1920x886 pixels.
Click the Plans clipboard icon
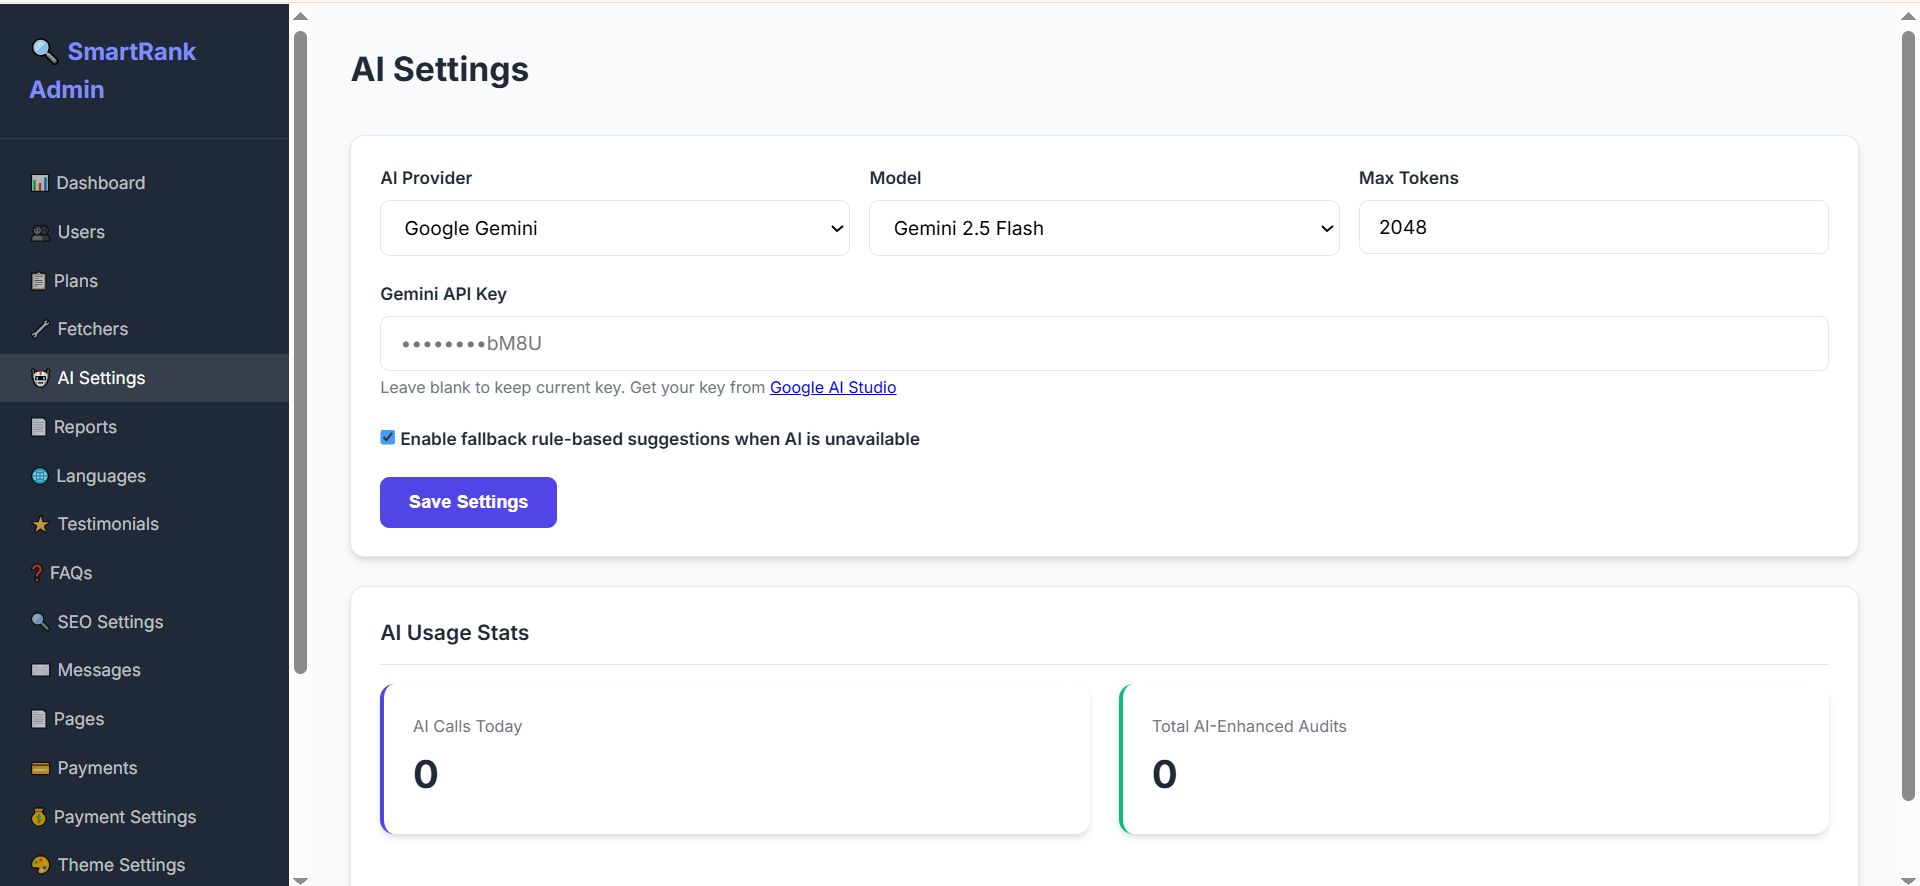[x=39, y=281]
